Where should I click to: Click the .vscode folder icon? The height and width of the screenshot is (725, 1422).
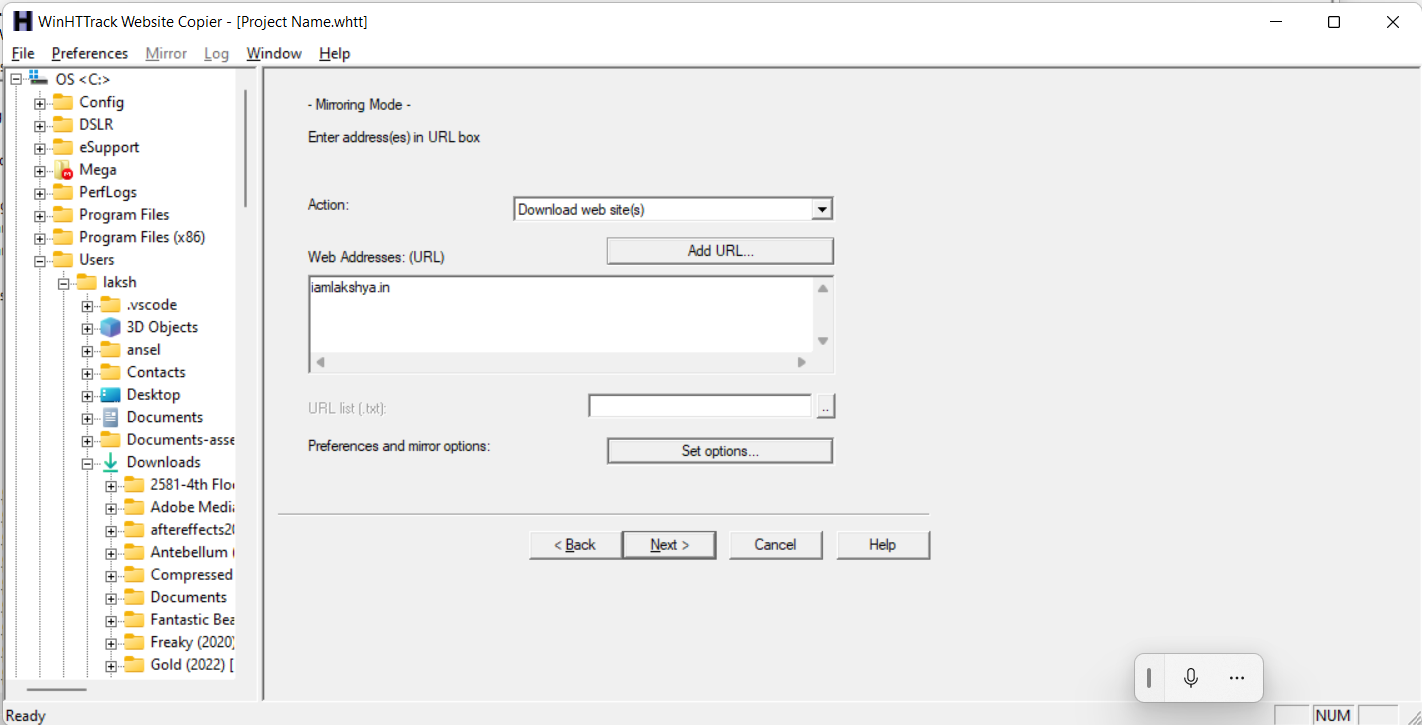click(x=110, y=305)
